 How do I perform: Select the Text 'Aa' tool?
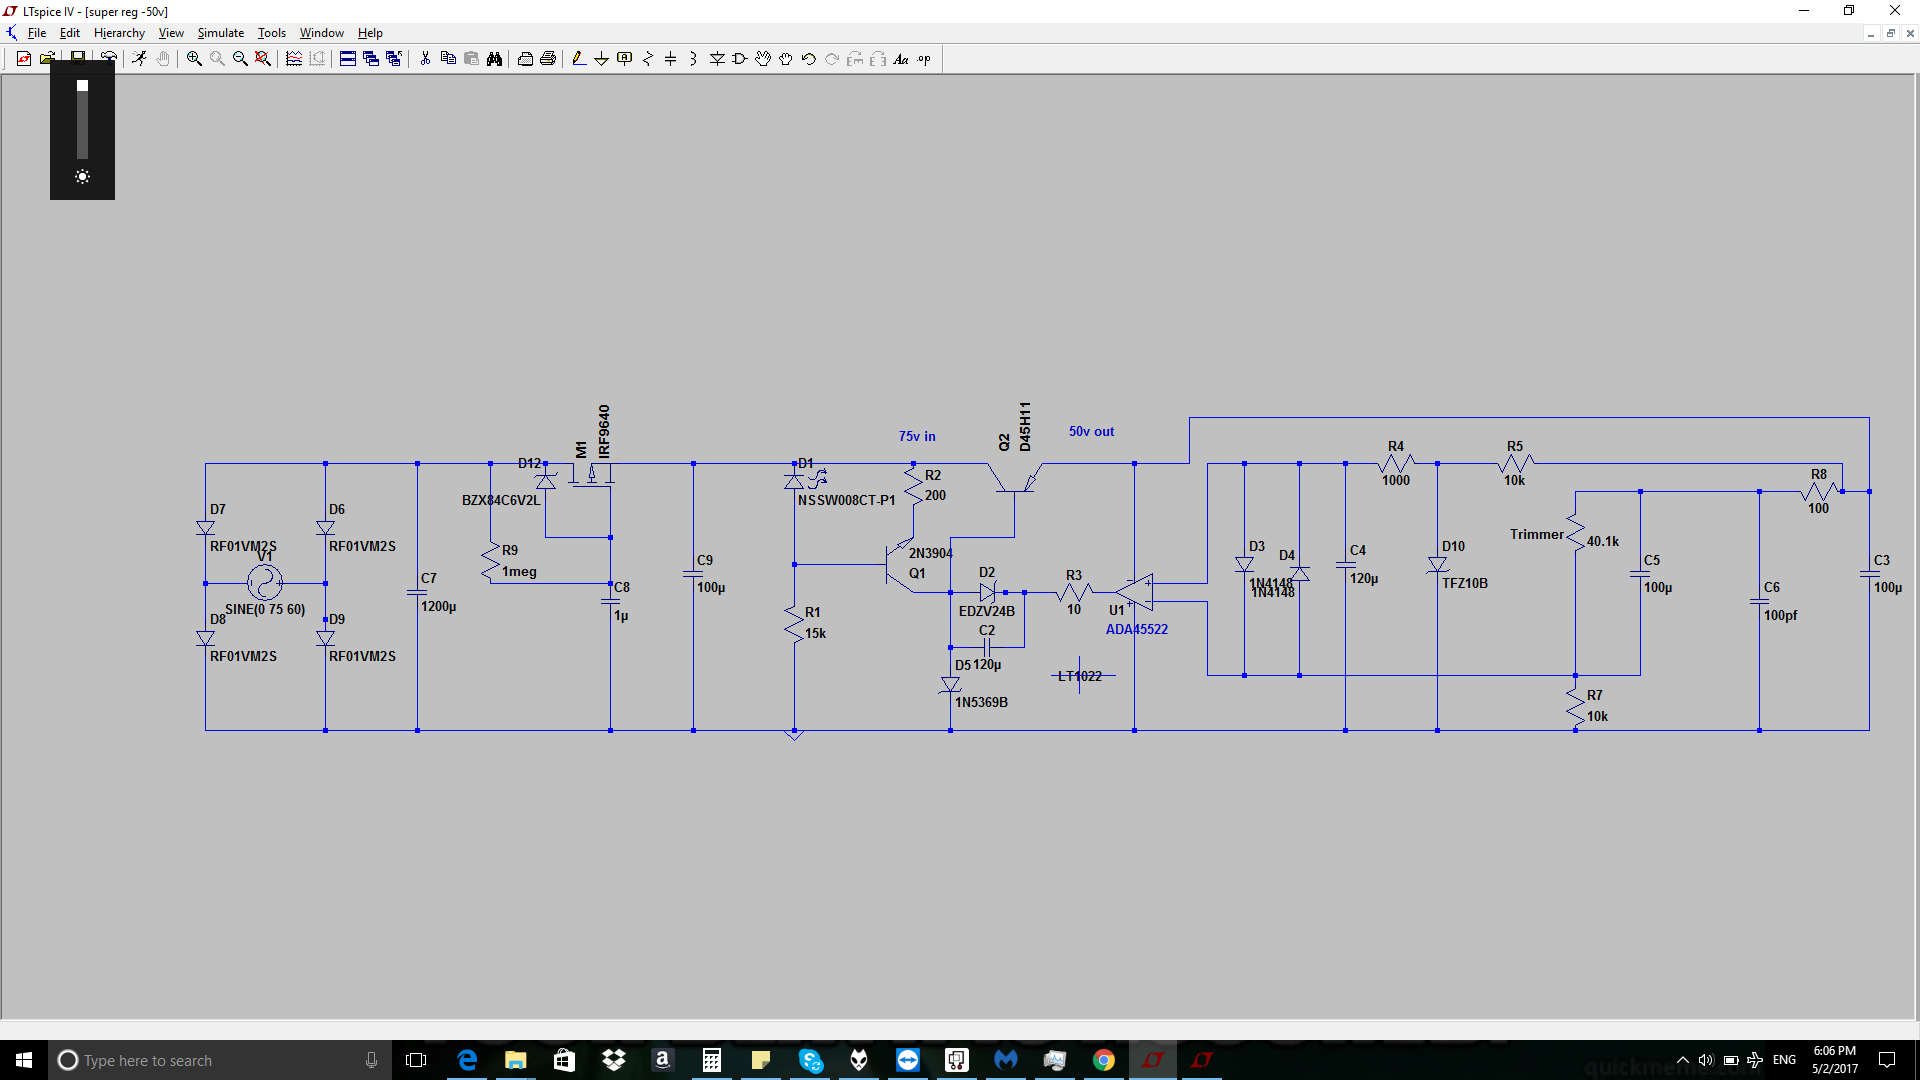click(901, 59)
